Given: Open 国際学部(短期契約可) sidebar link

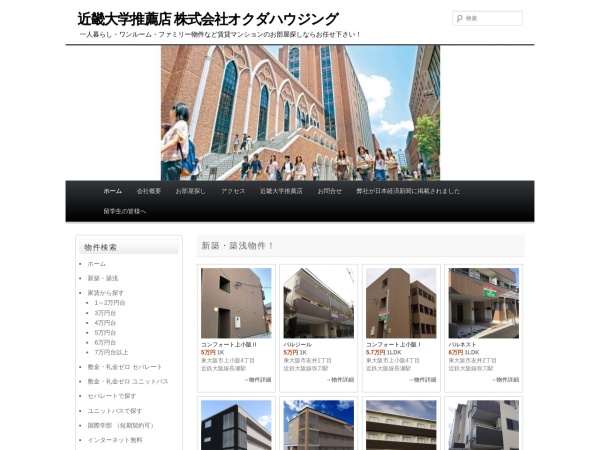Looking at the screenshot, I should [120, 425].
